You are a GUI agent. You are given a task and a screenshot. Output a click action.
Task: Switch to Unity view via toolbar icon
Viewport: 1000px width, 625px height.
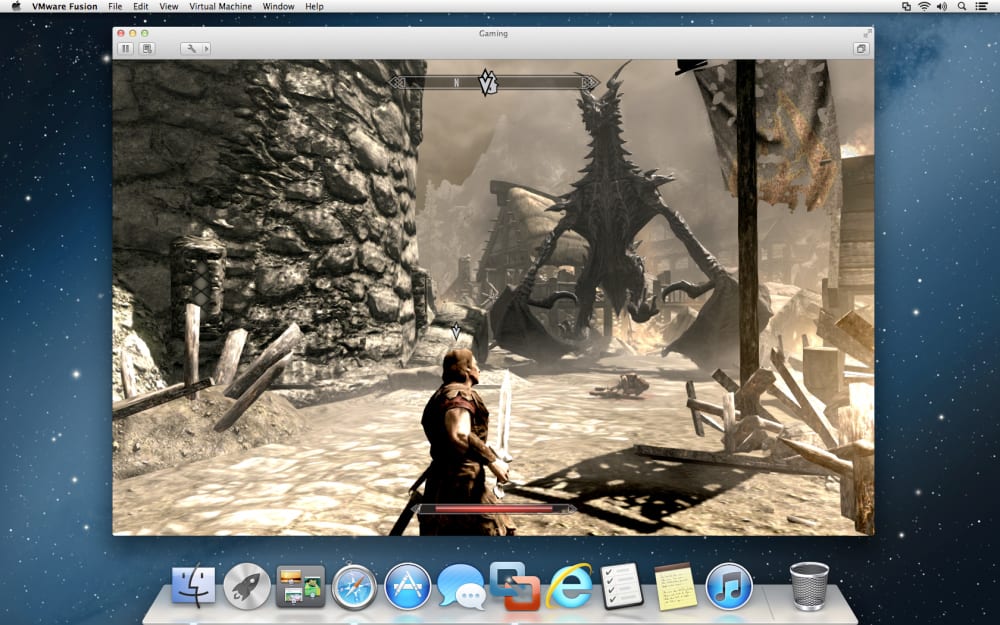click(861, 48)
